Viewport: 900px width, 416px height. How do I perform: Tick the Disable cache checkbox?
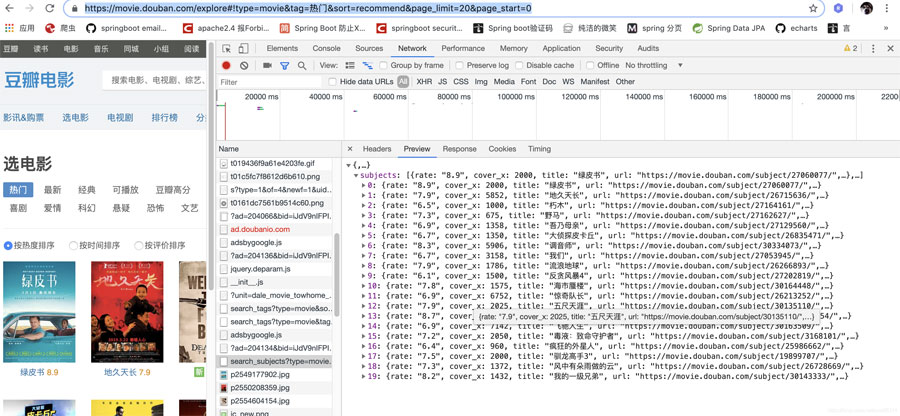click(519, 65)
